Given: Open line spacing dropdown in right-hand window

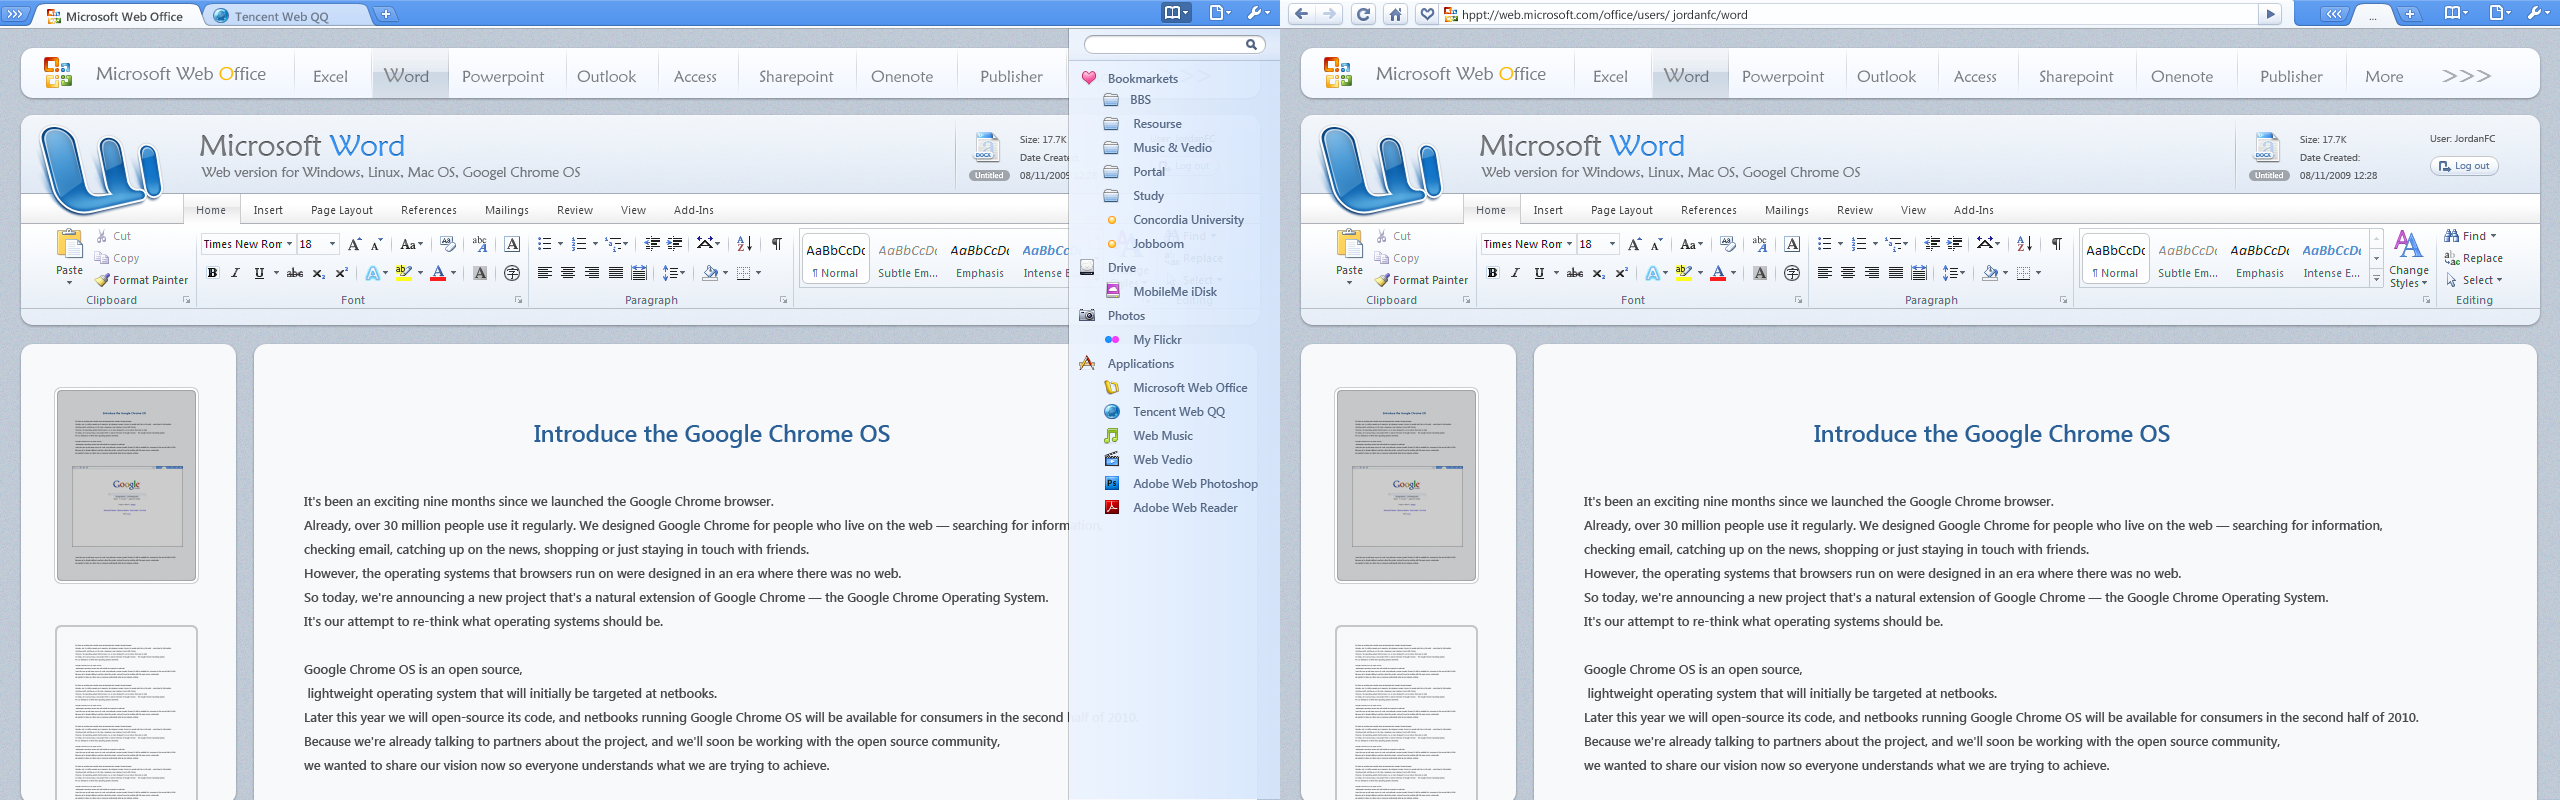Looking at the screenshot, I should click(x=1954, y=273).
